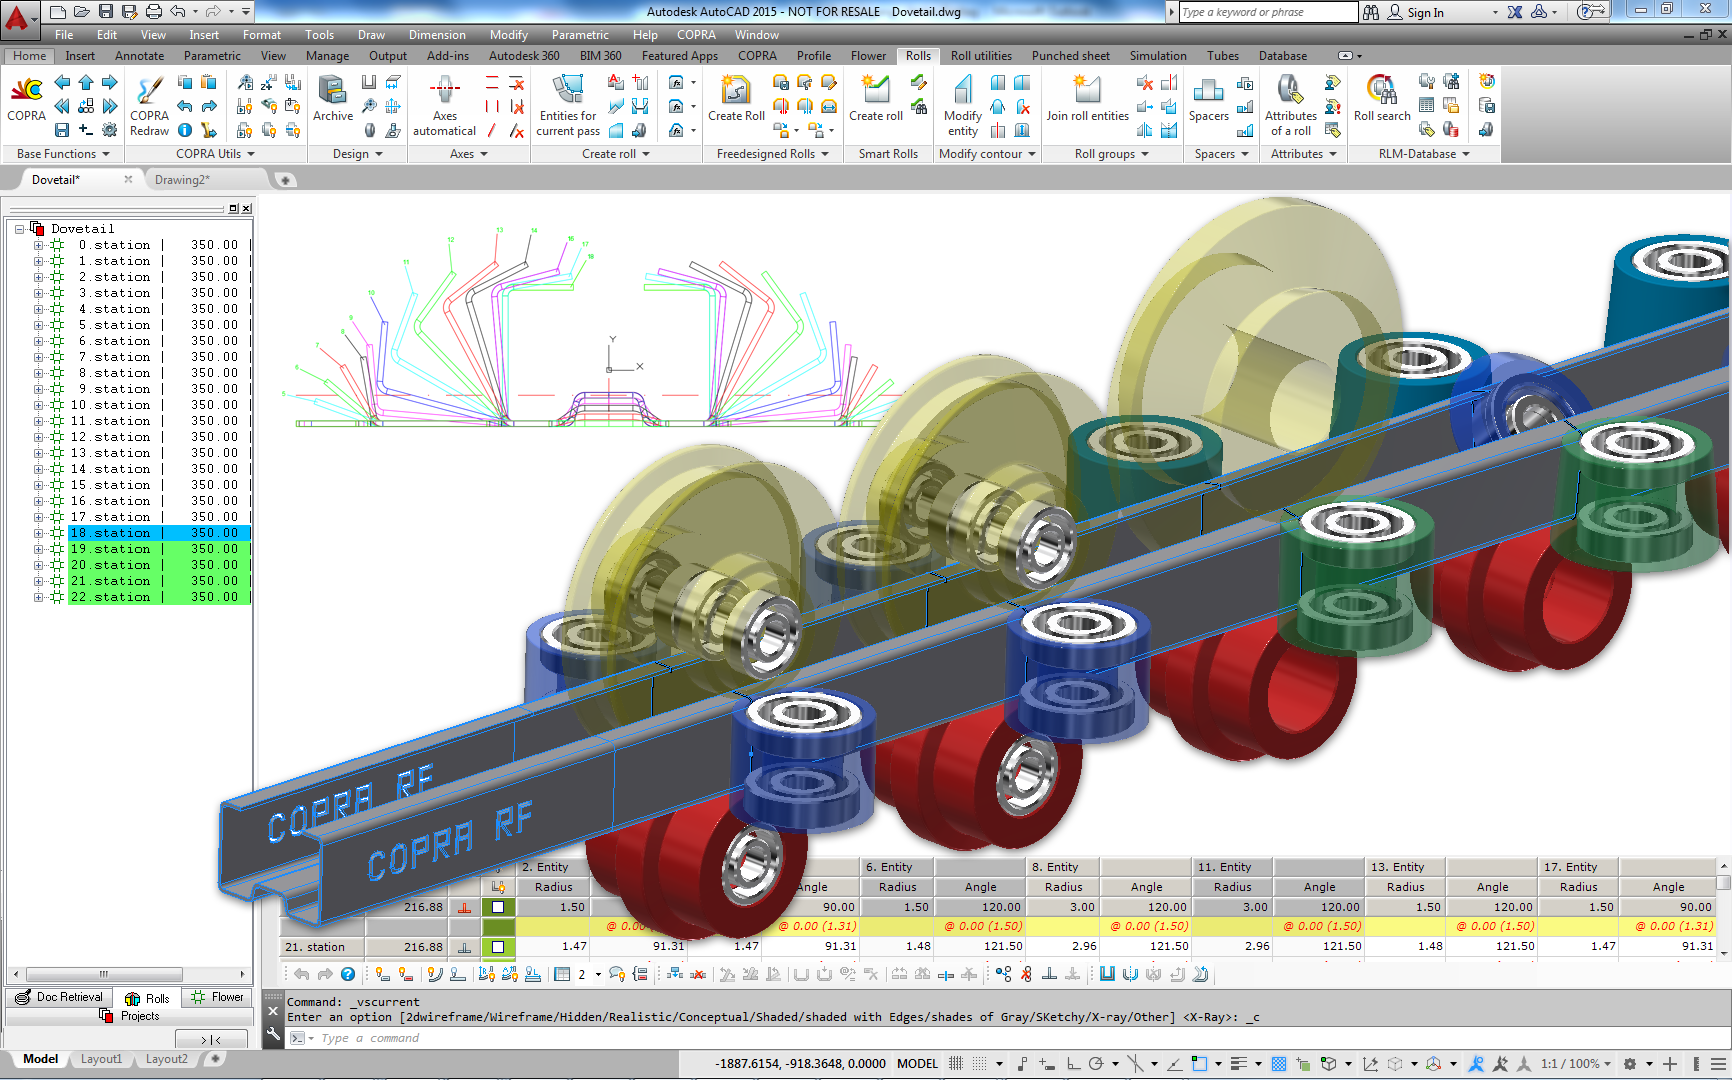1732x1080 pixels.
Task: Click Join roll entities icon
Action: [1087, 90]
